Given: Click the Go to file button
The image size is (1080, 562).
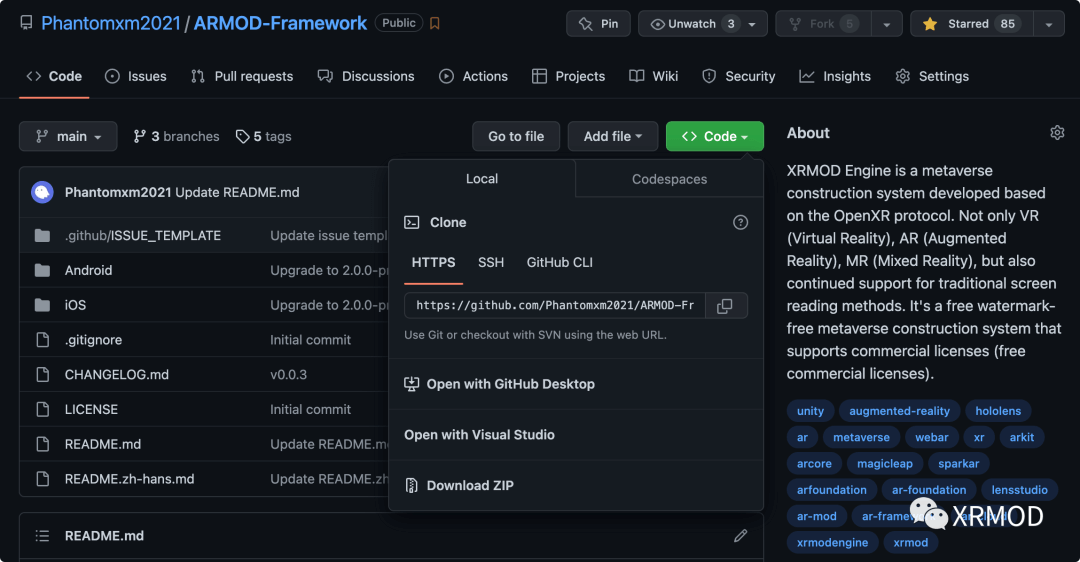Looking at the screenshot, I should point(516,136).
